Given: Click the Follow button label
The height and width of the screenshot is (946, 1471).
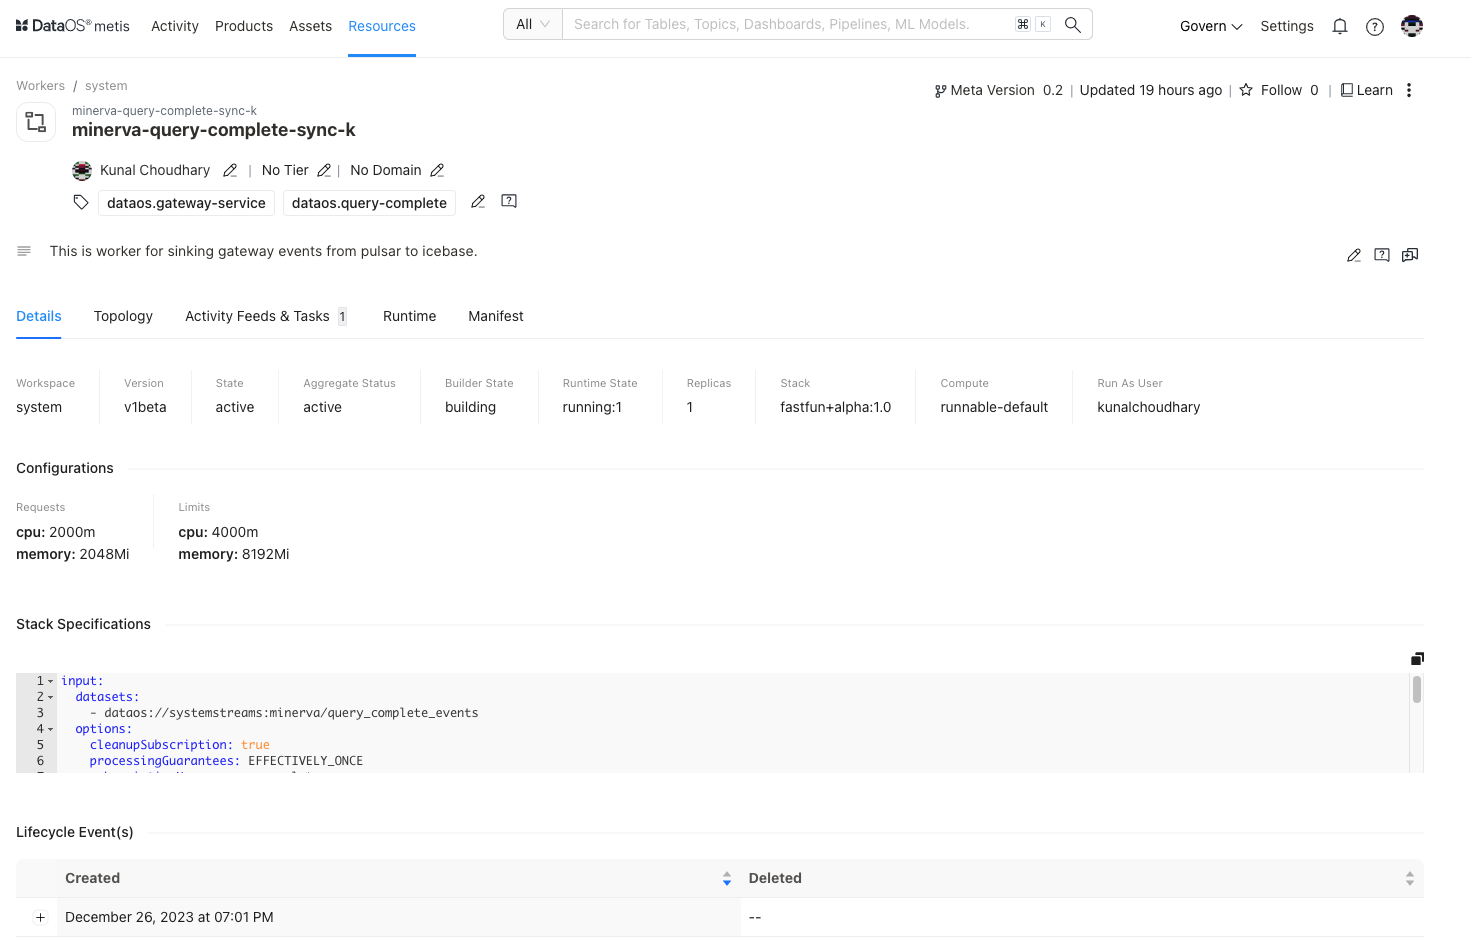Looking at the screenshot, I should point(1281,90).
